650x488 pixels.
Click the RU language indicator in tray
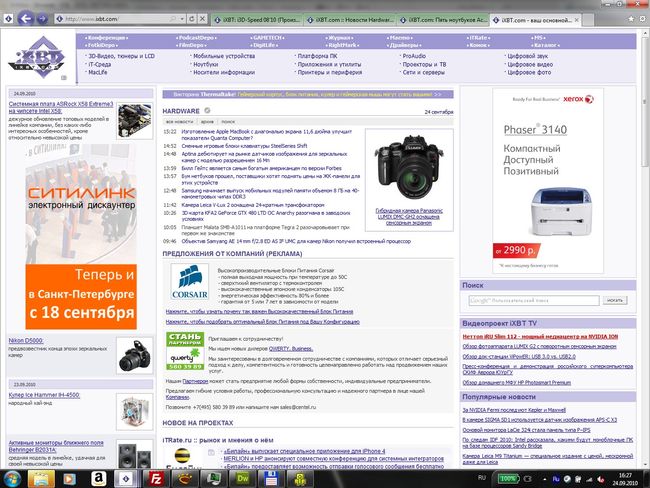[481, 478]
